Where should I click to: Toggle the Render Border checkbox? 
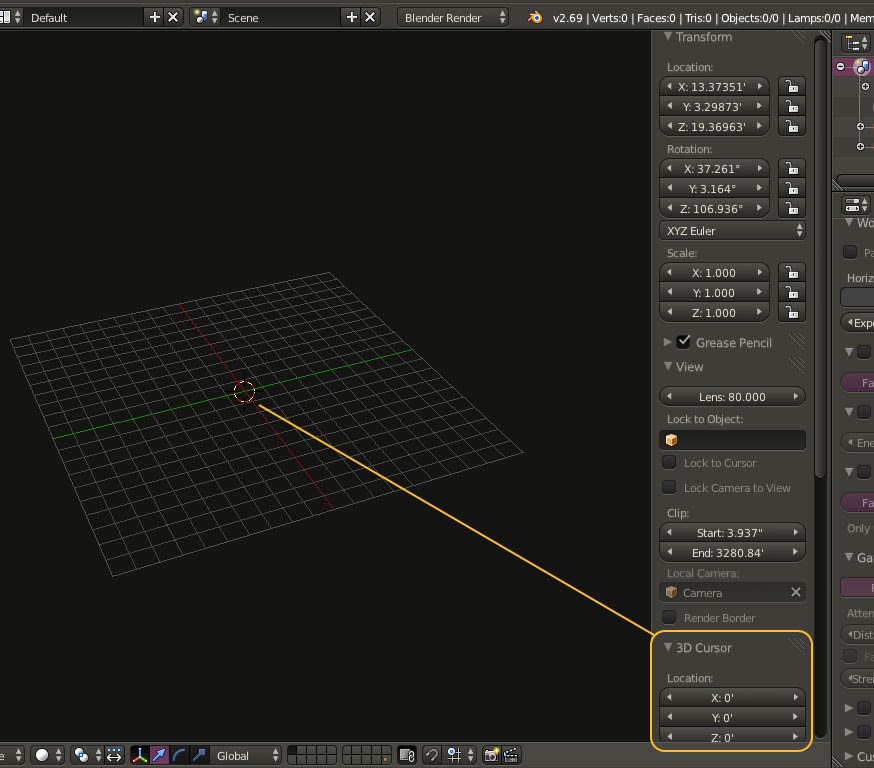670,618
